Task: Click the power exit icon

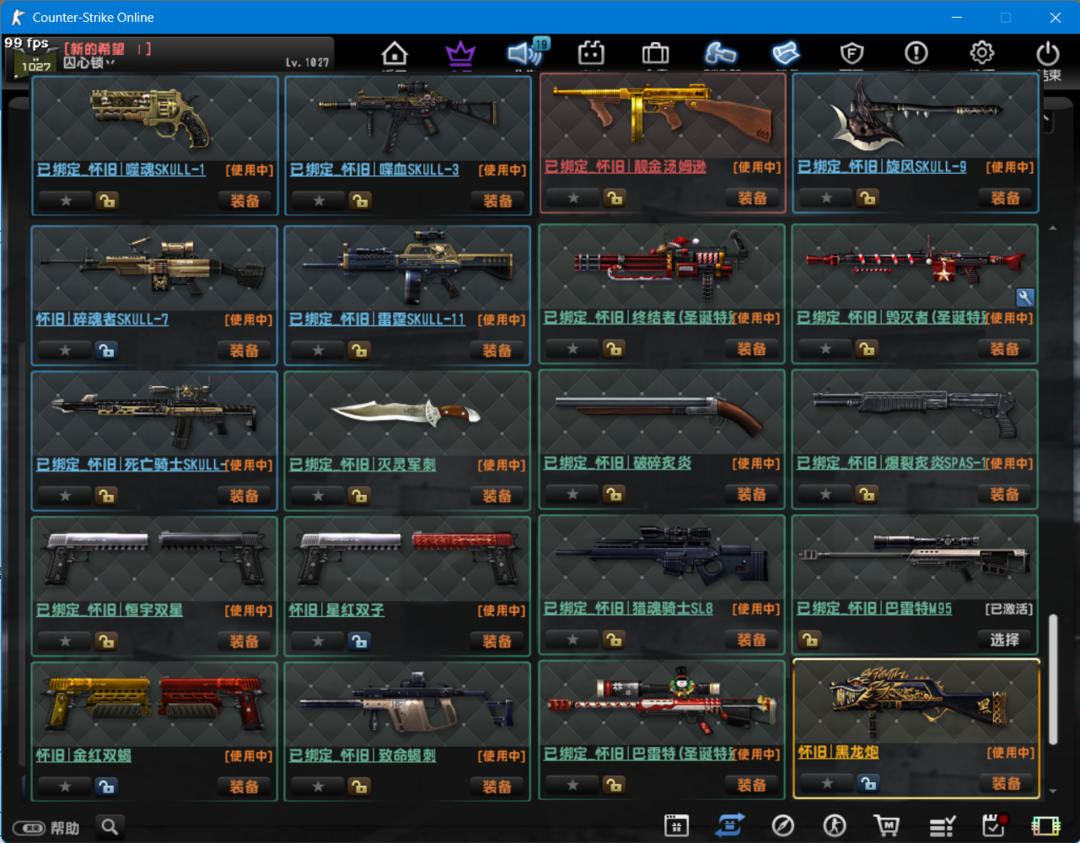Action: pos(1048,53)
